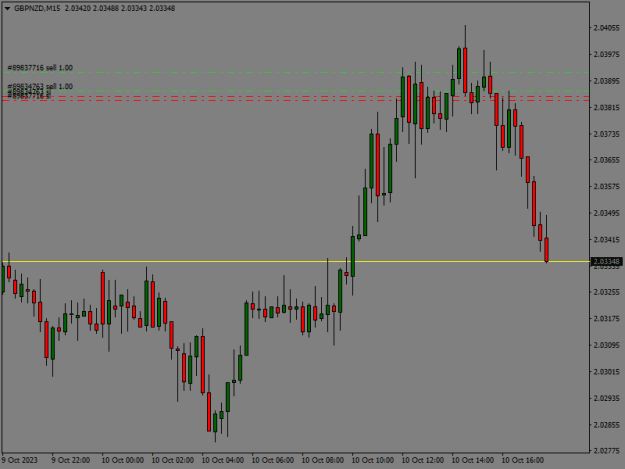Click price scale label 2.03895
625x469 pixels.
click(x=607, y=81)
